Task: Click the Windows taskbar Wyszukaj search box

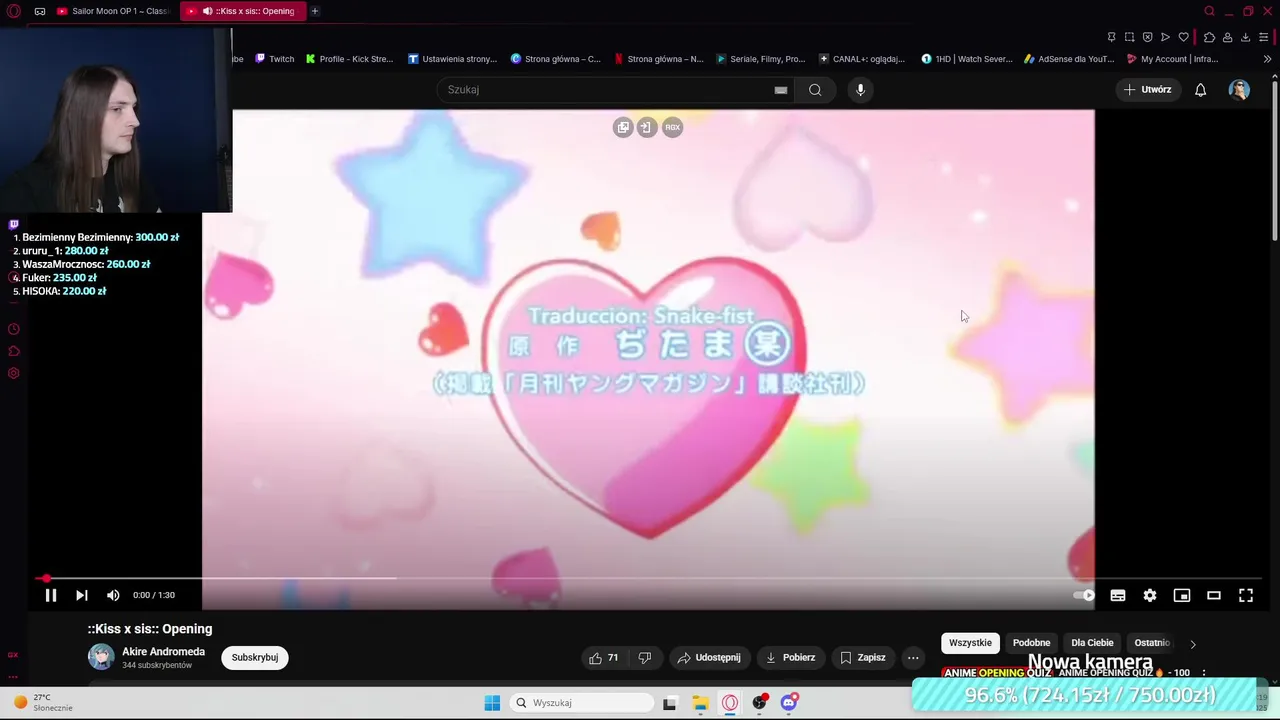Action: 582,703
